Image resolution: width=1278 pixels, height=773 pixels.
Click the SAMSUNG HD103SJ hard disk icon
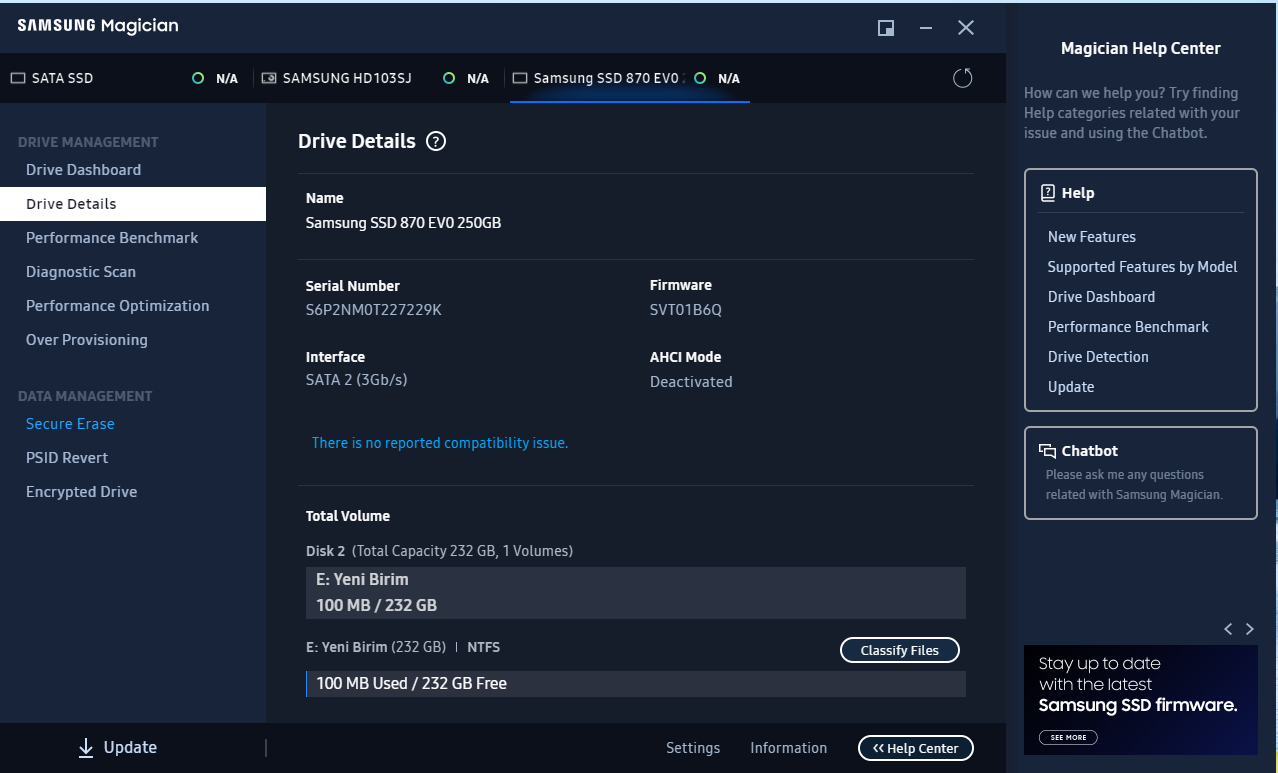(269, 78)
